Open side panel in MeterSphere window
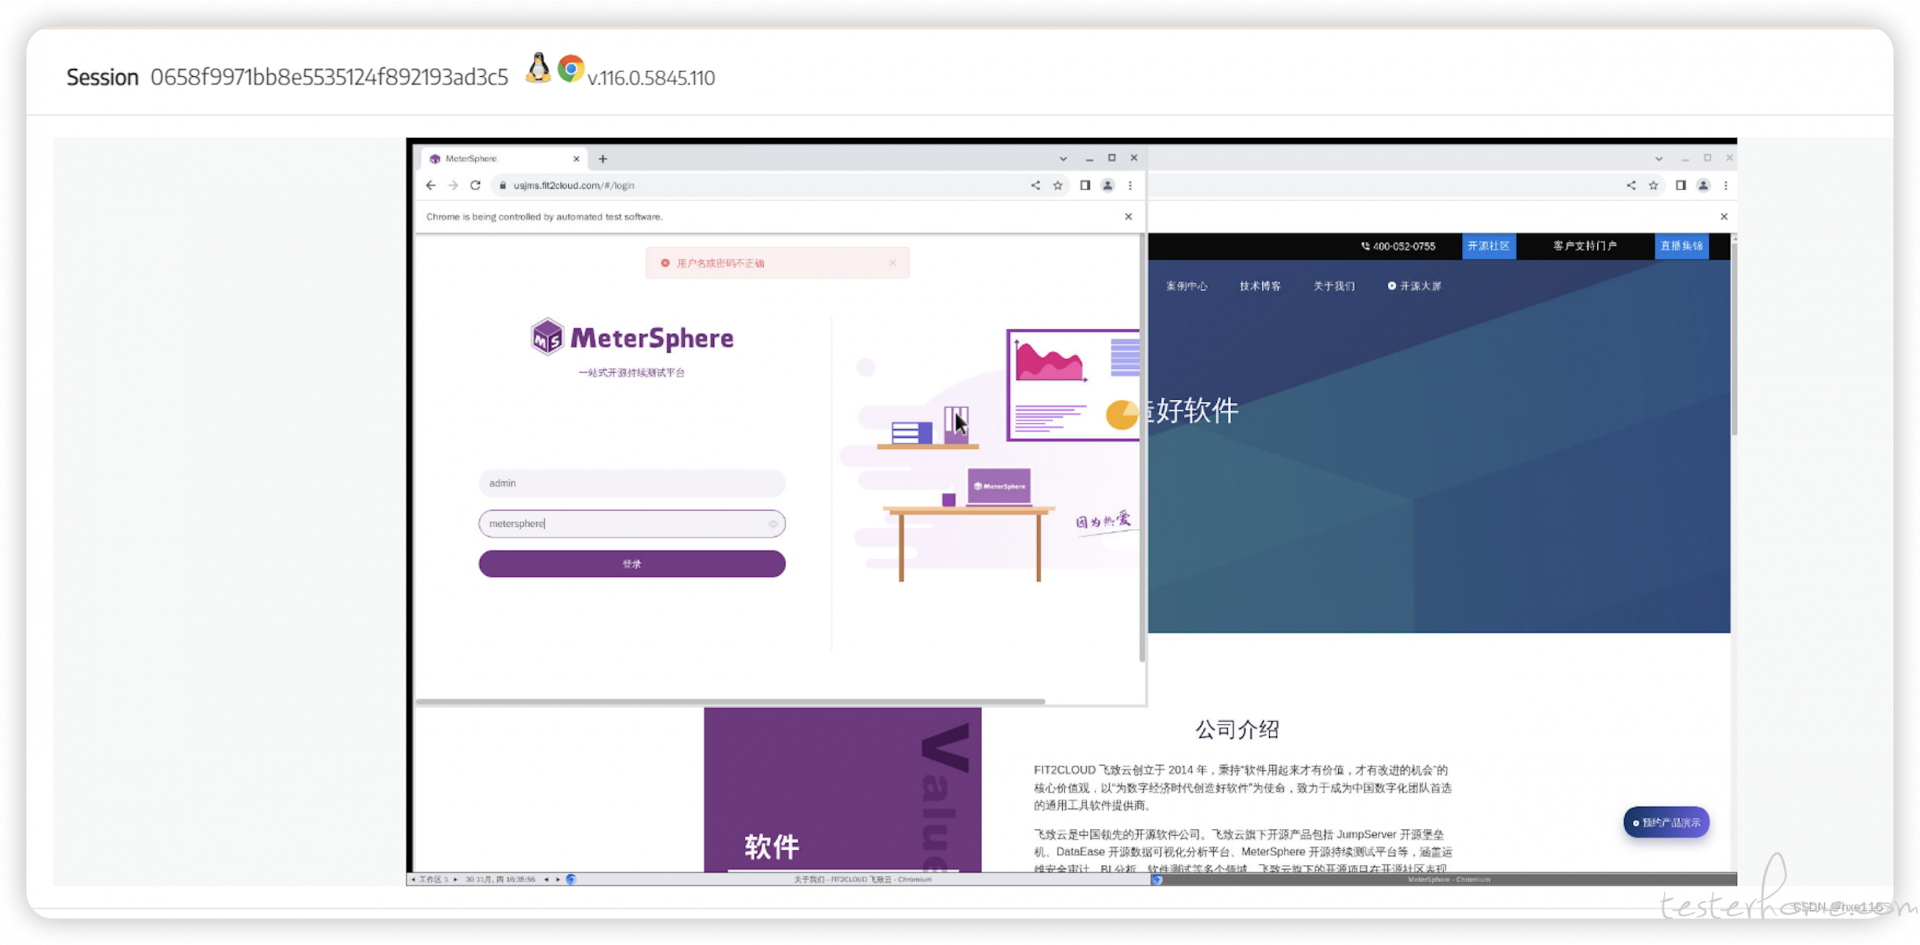 coord(1085,185)
